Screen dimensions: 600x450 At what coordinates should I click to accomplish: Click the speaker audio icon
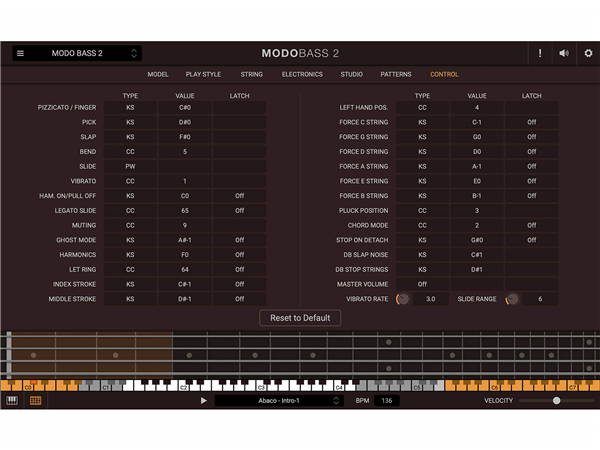pyautogui.click(x=564, y=53)
